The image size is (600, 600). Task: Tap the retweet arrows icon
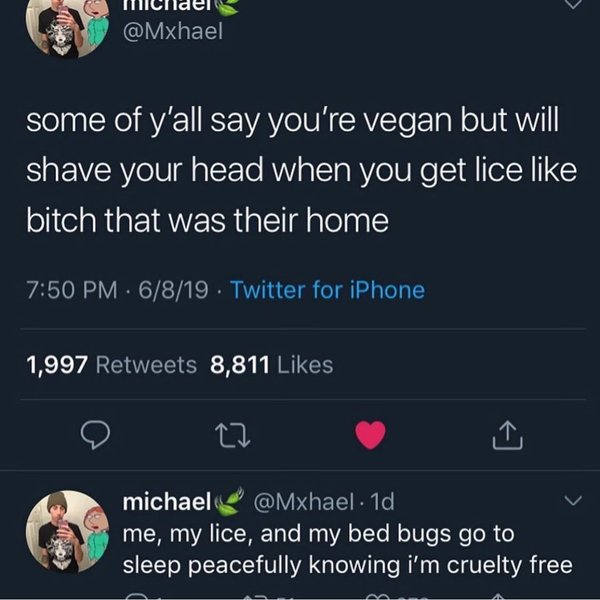point(233,435)
